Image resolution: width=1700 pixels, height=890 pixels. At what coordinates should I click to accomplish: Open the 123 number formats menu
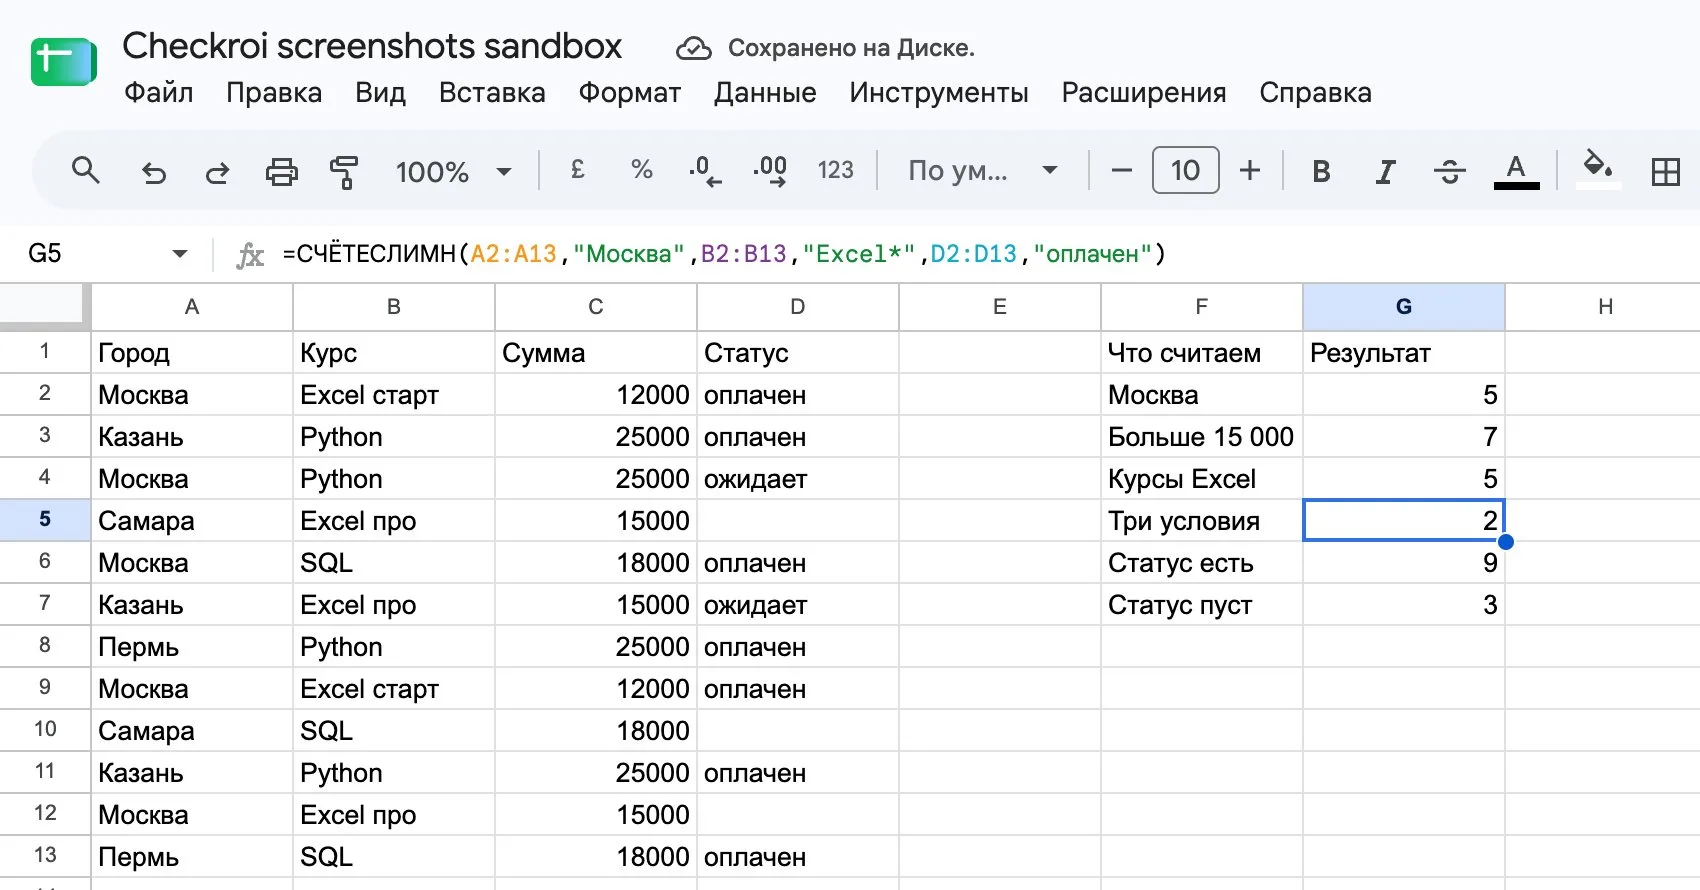tap(835, 170)
